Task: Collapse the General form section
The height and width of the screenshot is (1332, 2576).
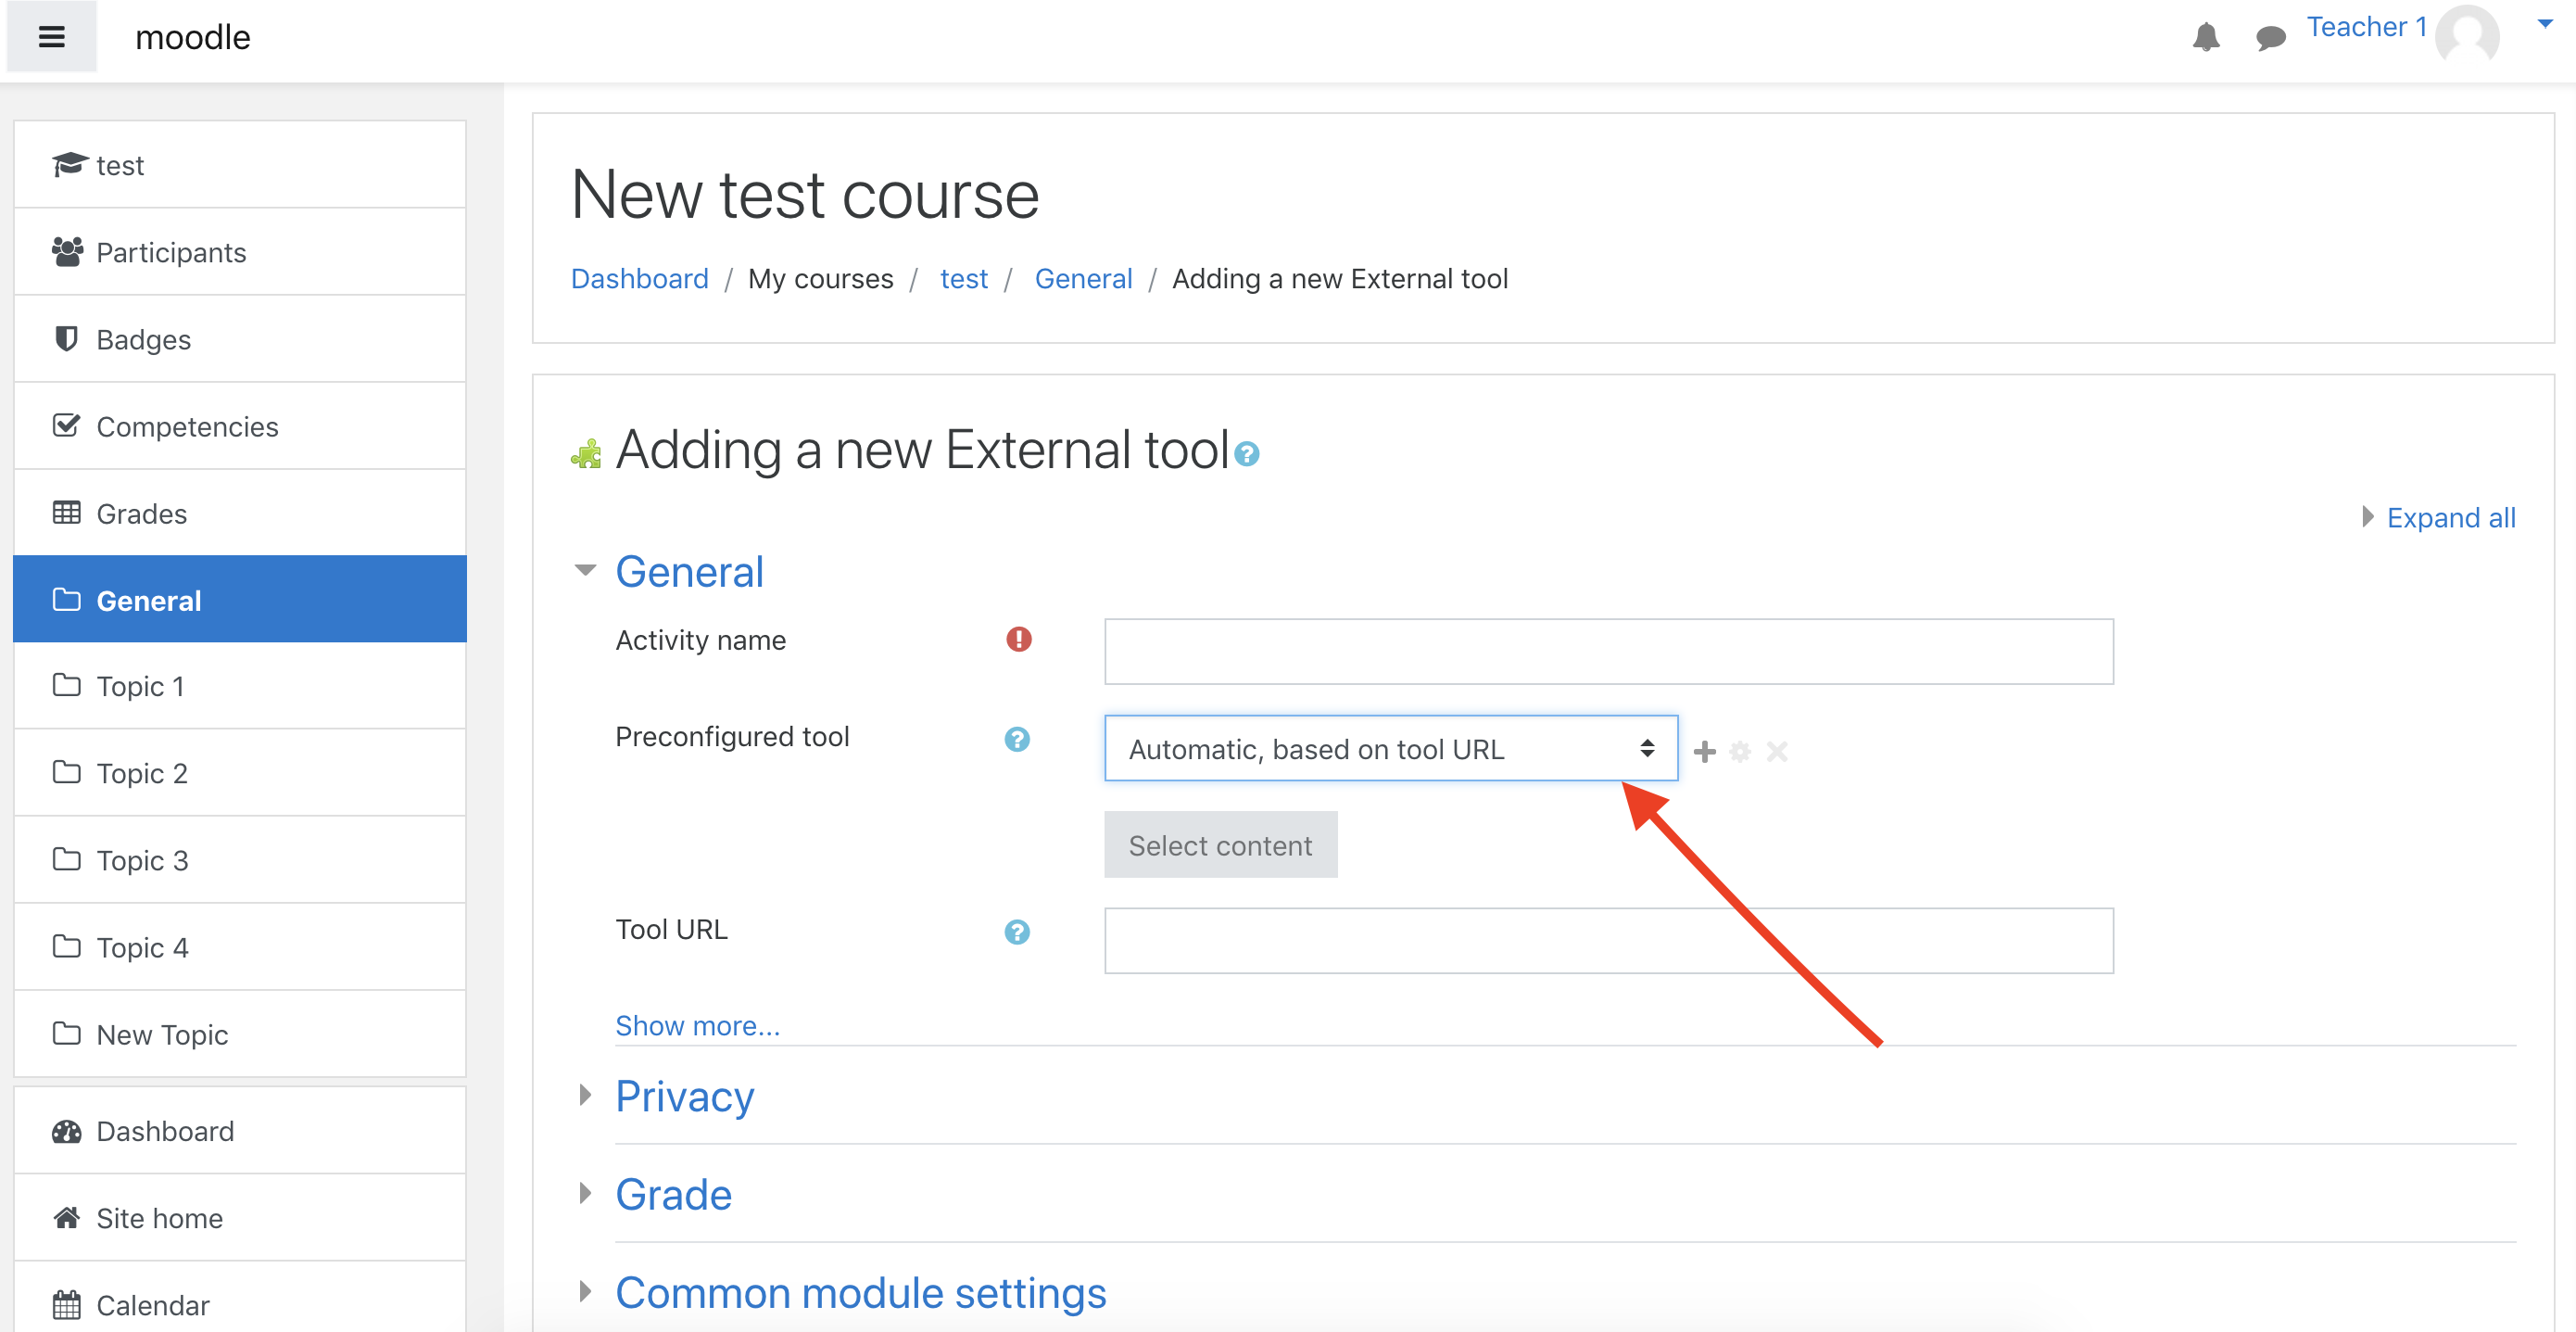Action: tap(688, 572)
